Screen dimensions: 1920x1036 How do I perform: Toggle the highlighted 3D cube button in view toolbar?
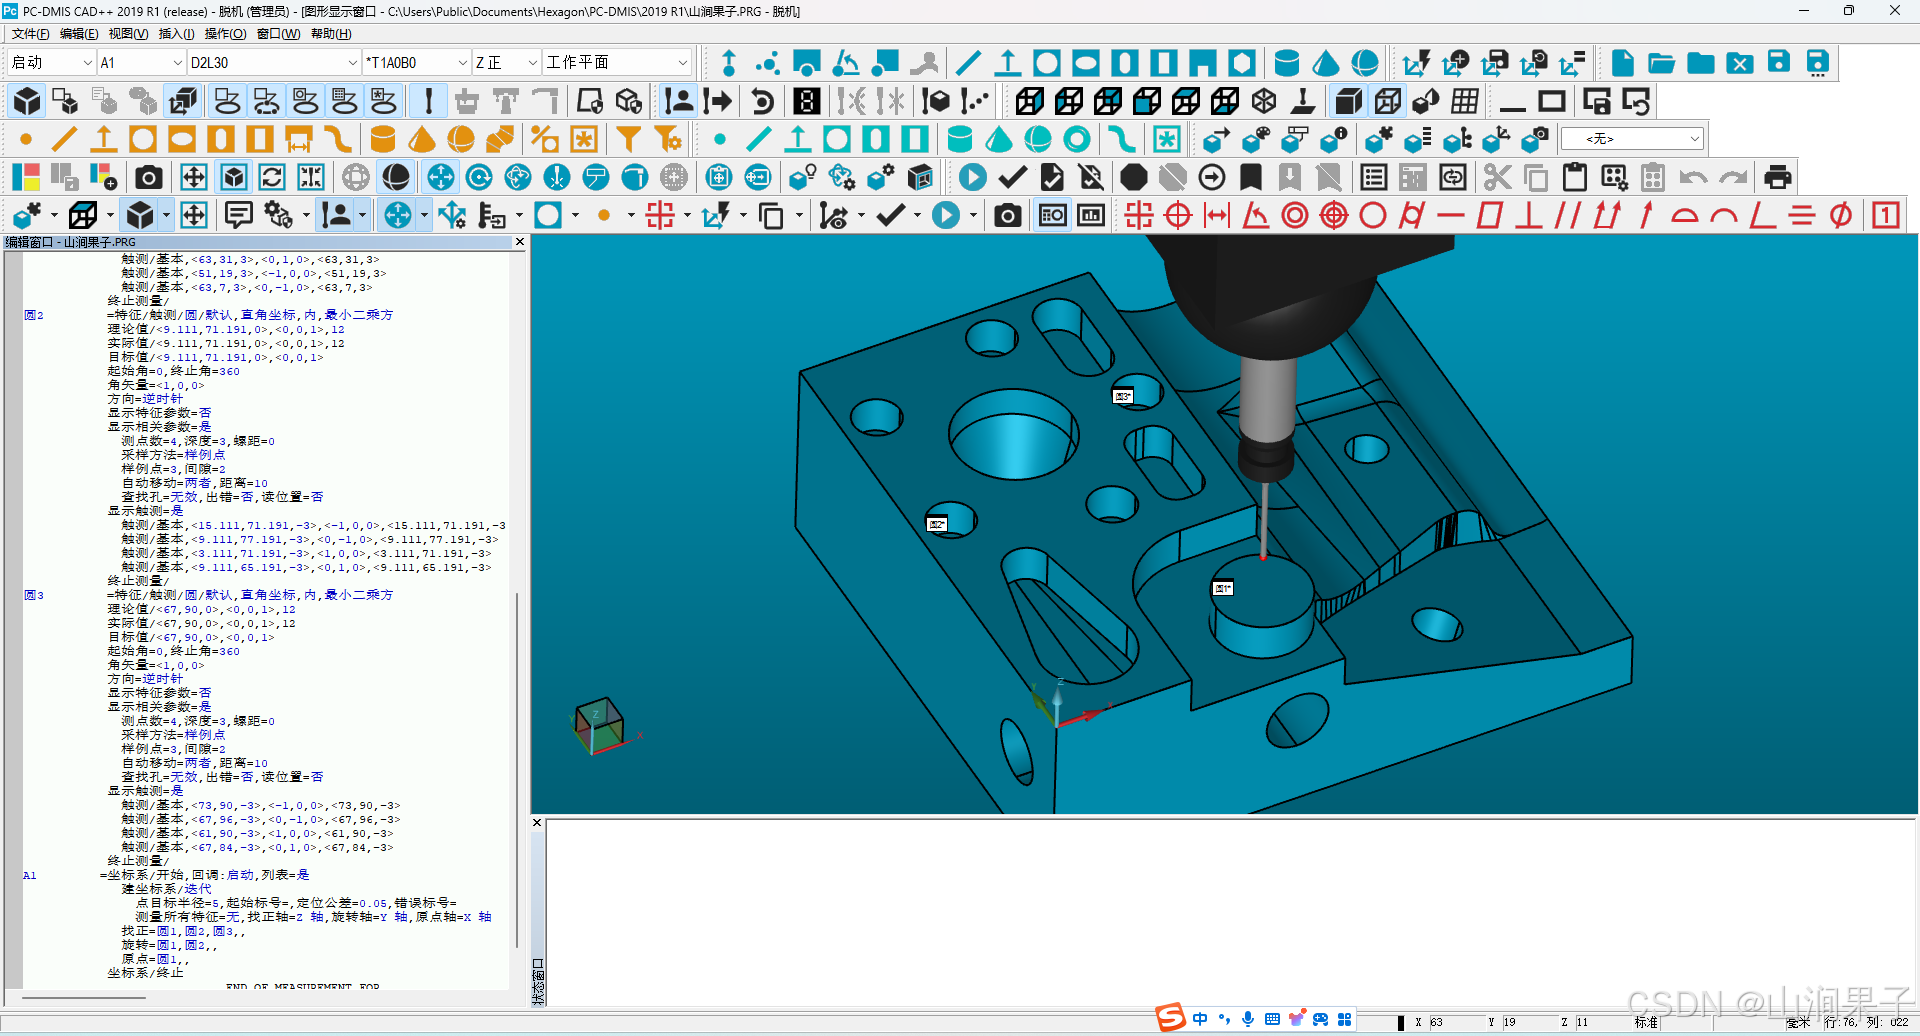click(x=233, y=177)
